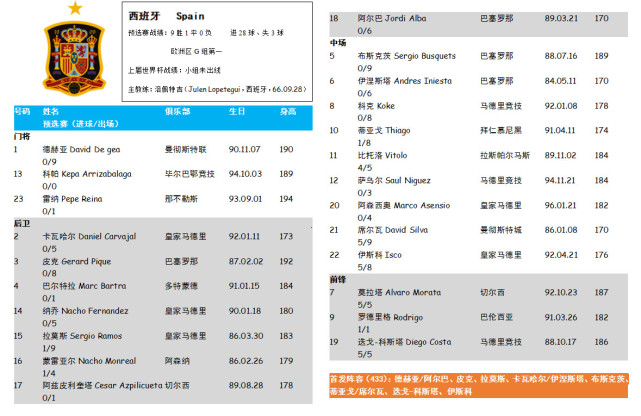
Task: Click the header column 俱乐部
Action: 177,111
